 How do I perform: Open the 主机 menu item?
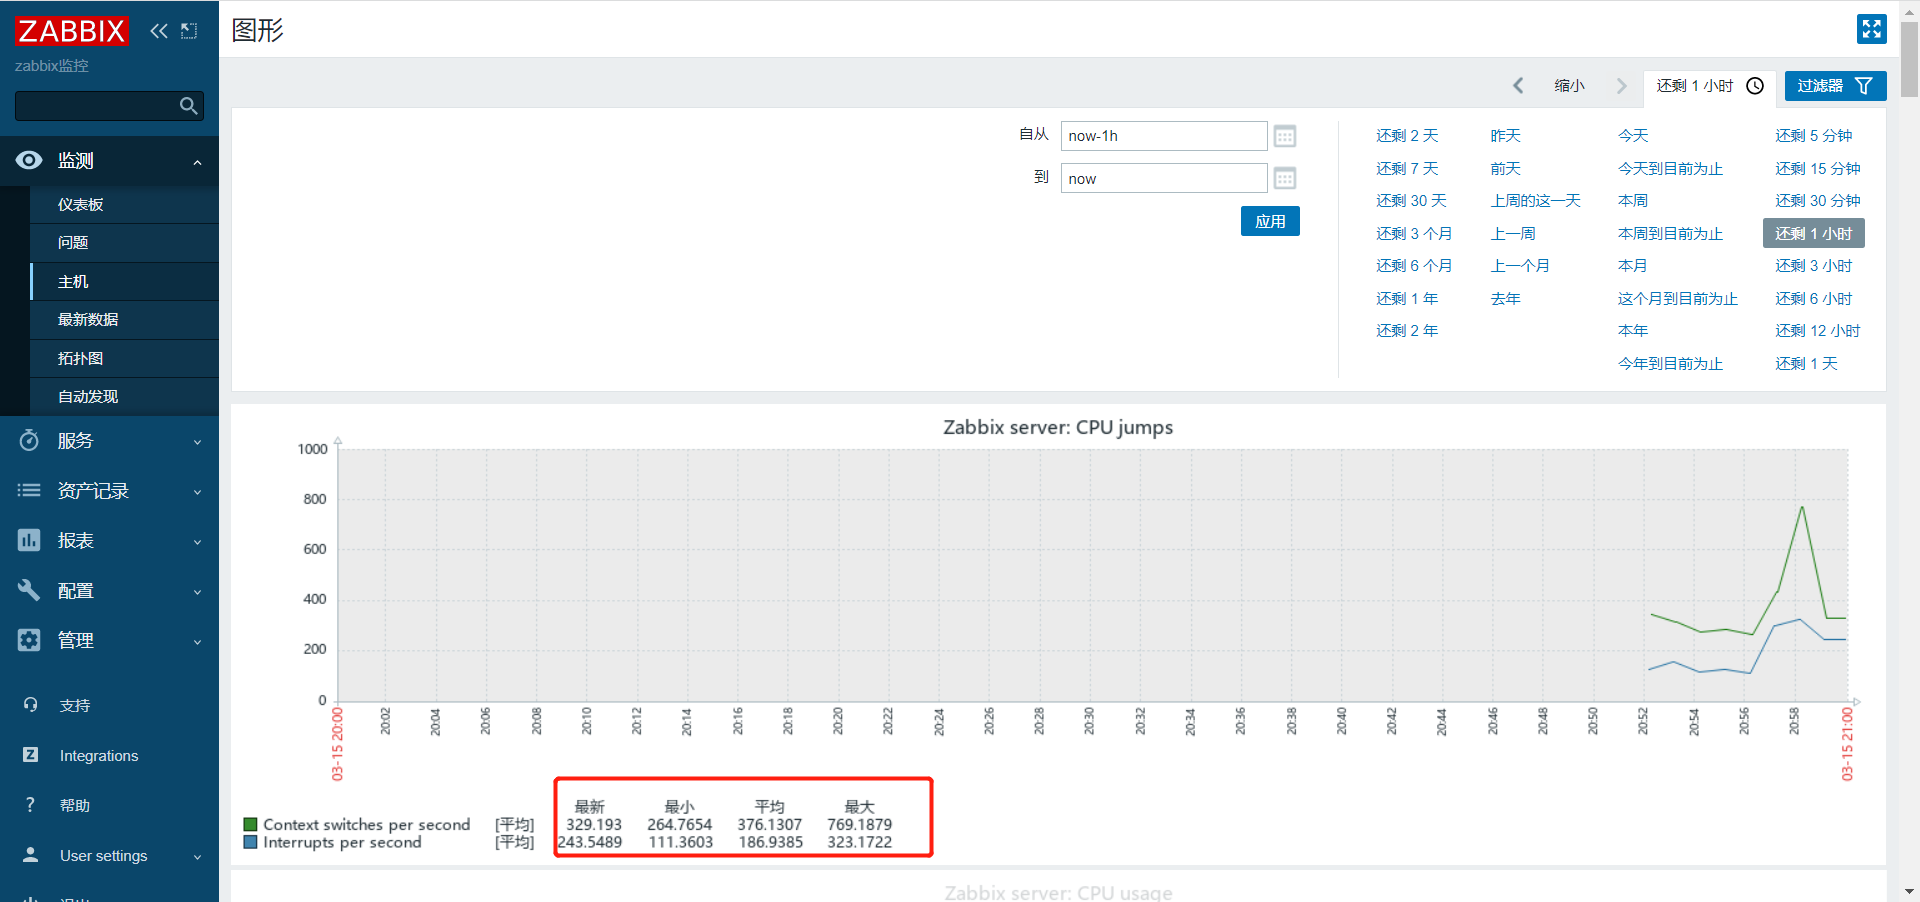tap(124, 281)
